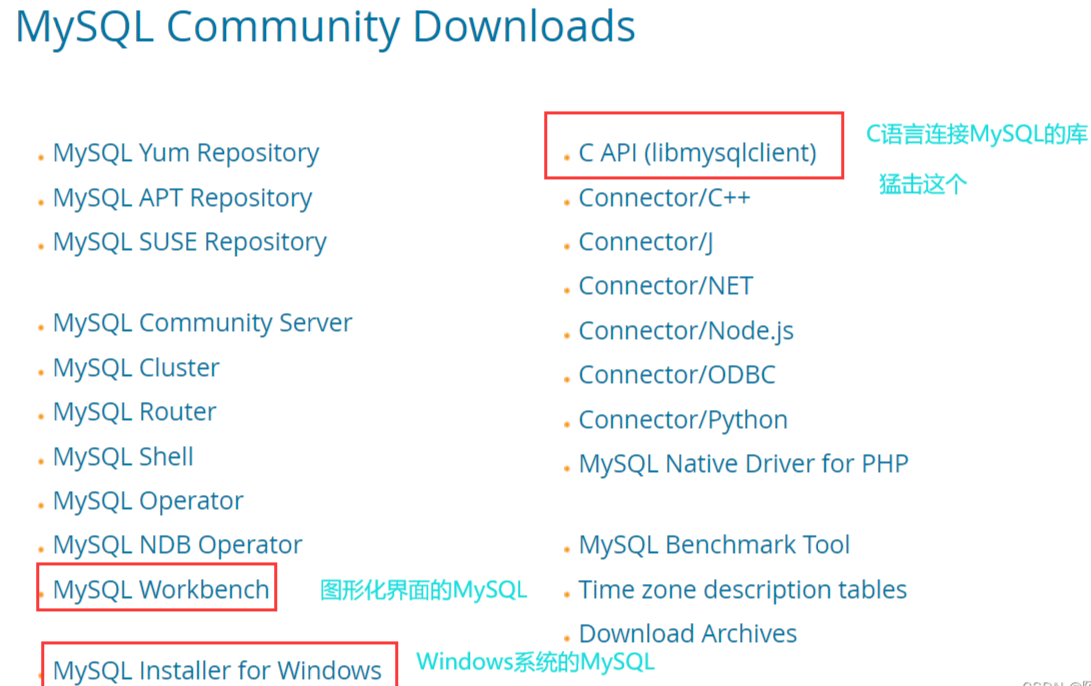This screenshot has height=686, width=1091.
Task: Open MySQL Native Driver for PHP link
Action: tap(744, 464)
